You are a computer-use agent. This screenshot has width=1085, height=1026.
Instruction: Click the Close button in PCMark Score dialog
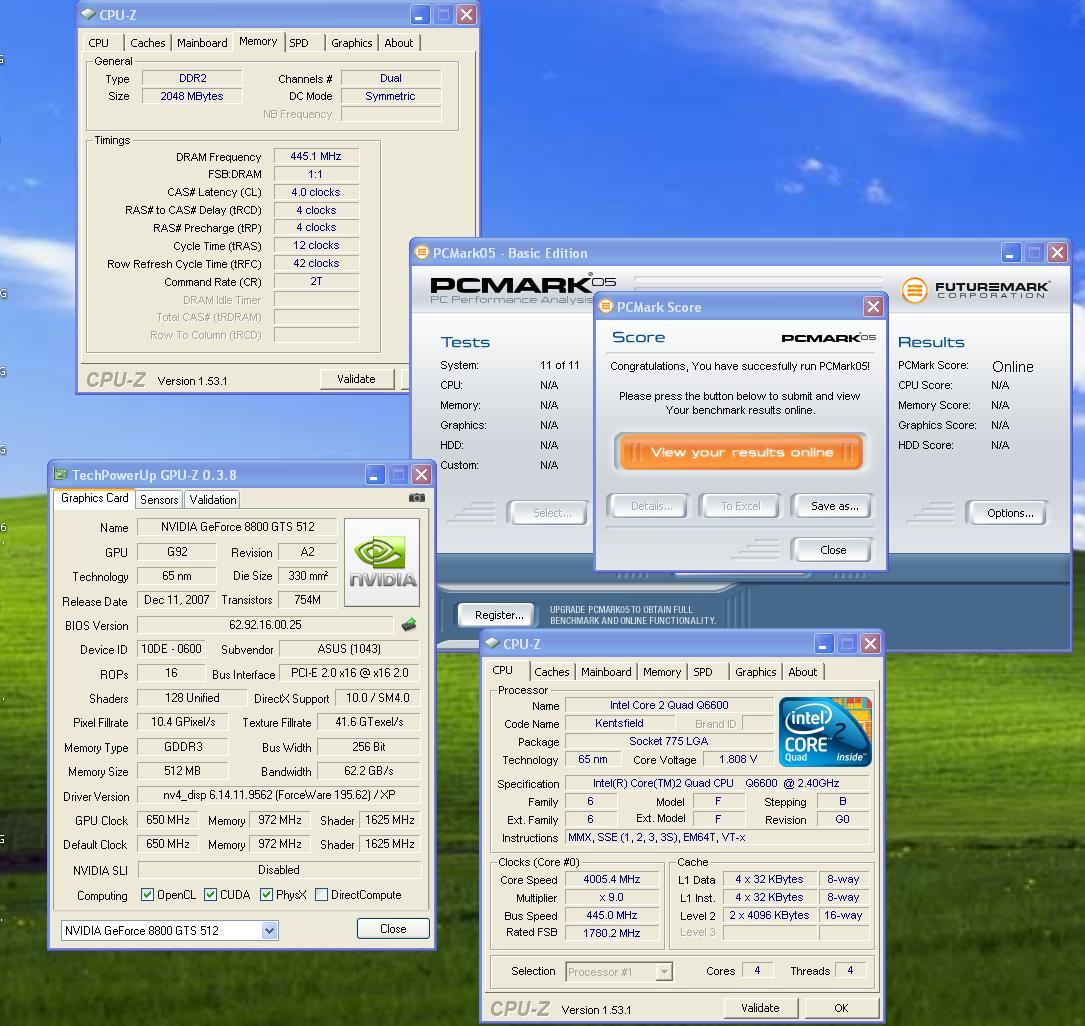coord(832,550)
